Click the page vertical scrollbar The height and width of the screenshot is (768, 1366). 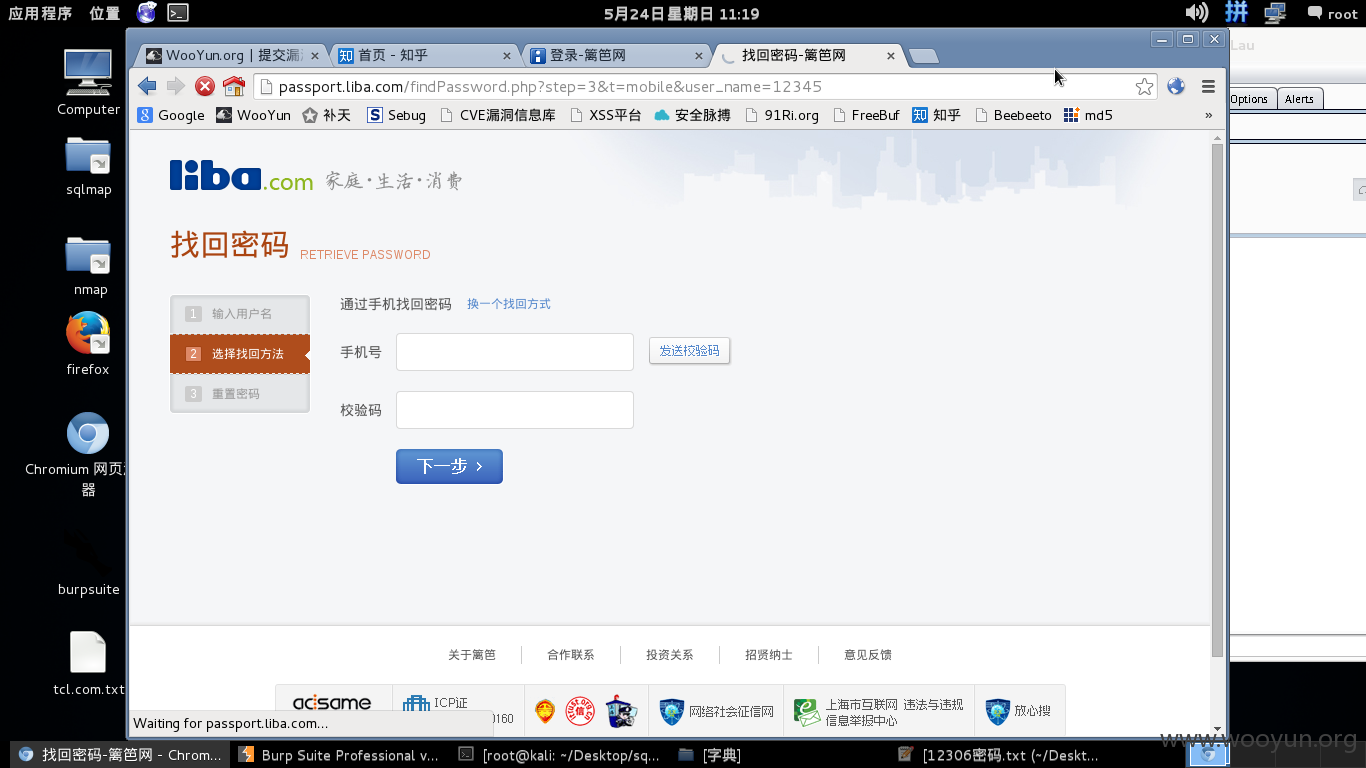click(1217, 400)
